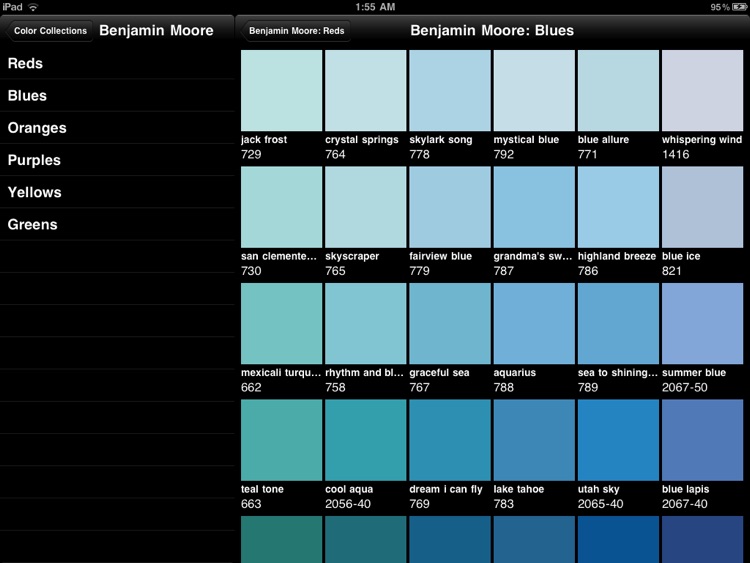Pick the aquarius 788 swatch
The height and width of the screenshot is (563, 750).
point(534,323)
